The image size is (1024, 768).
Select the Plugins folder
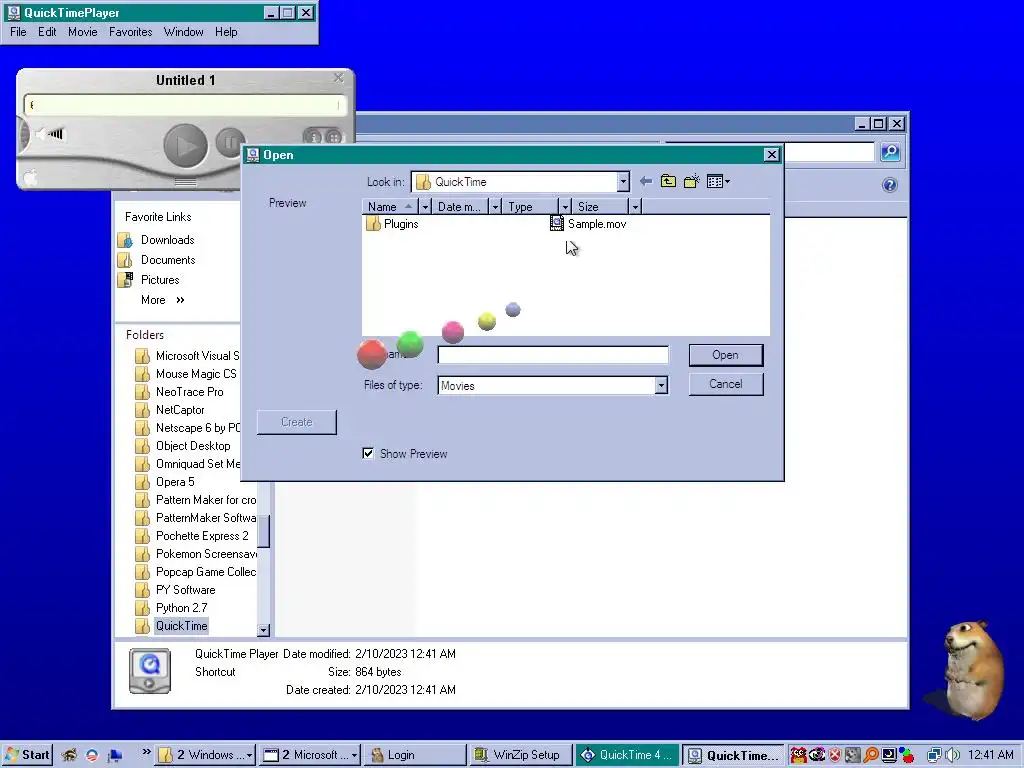pyautogui.click(x=392, y=224)
